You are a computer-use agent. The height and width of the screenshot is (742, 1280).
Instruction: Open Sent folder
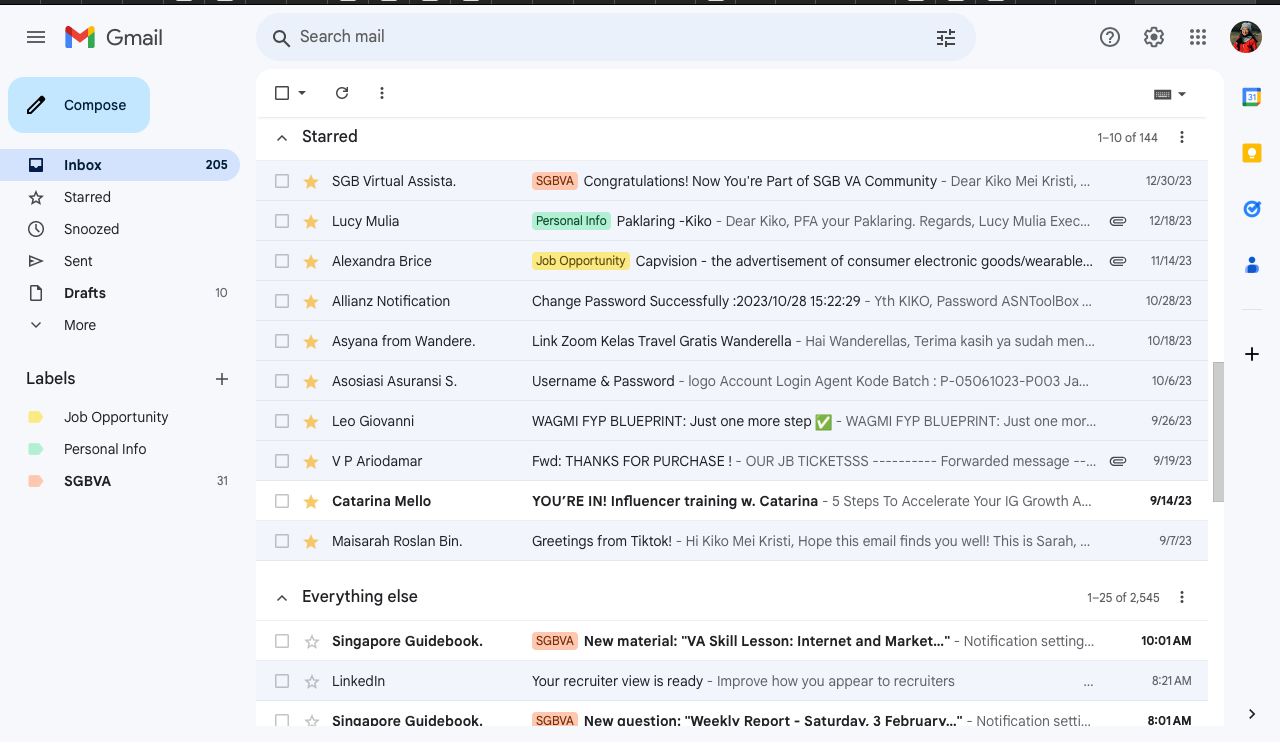click(120, 261)
